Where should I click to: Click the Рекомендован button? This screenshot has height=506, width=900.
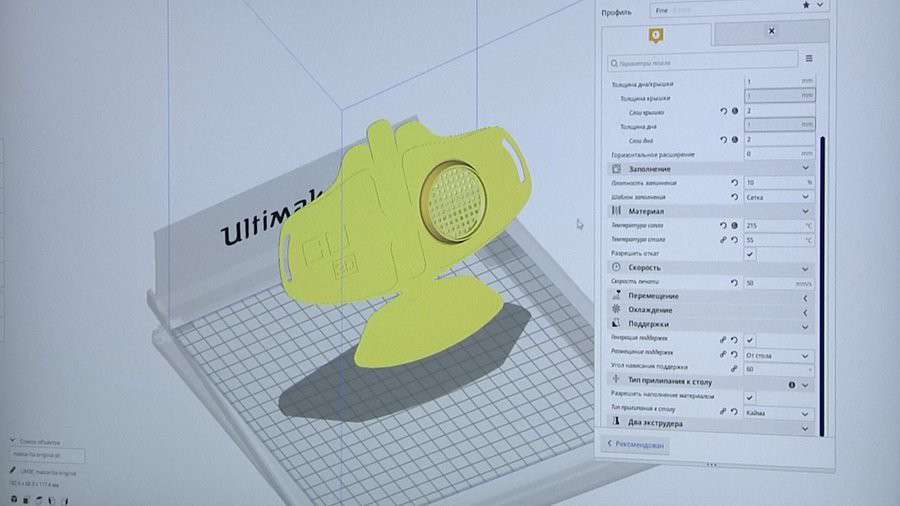[636, 444]
